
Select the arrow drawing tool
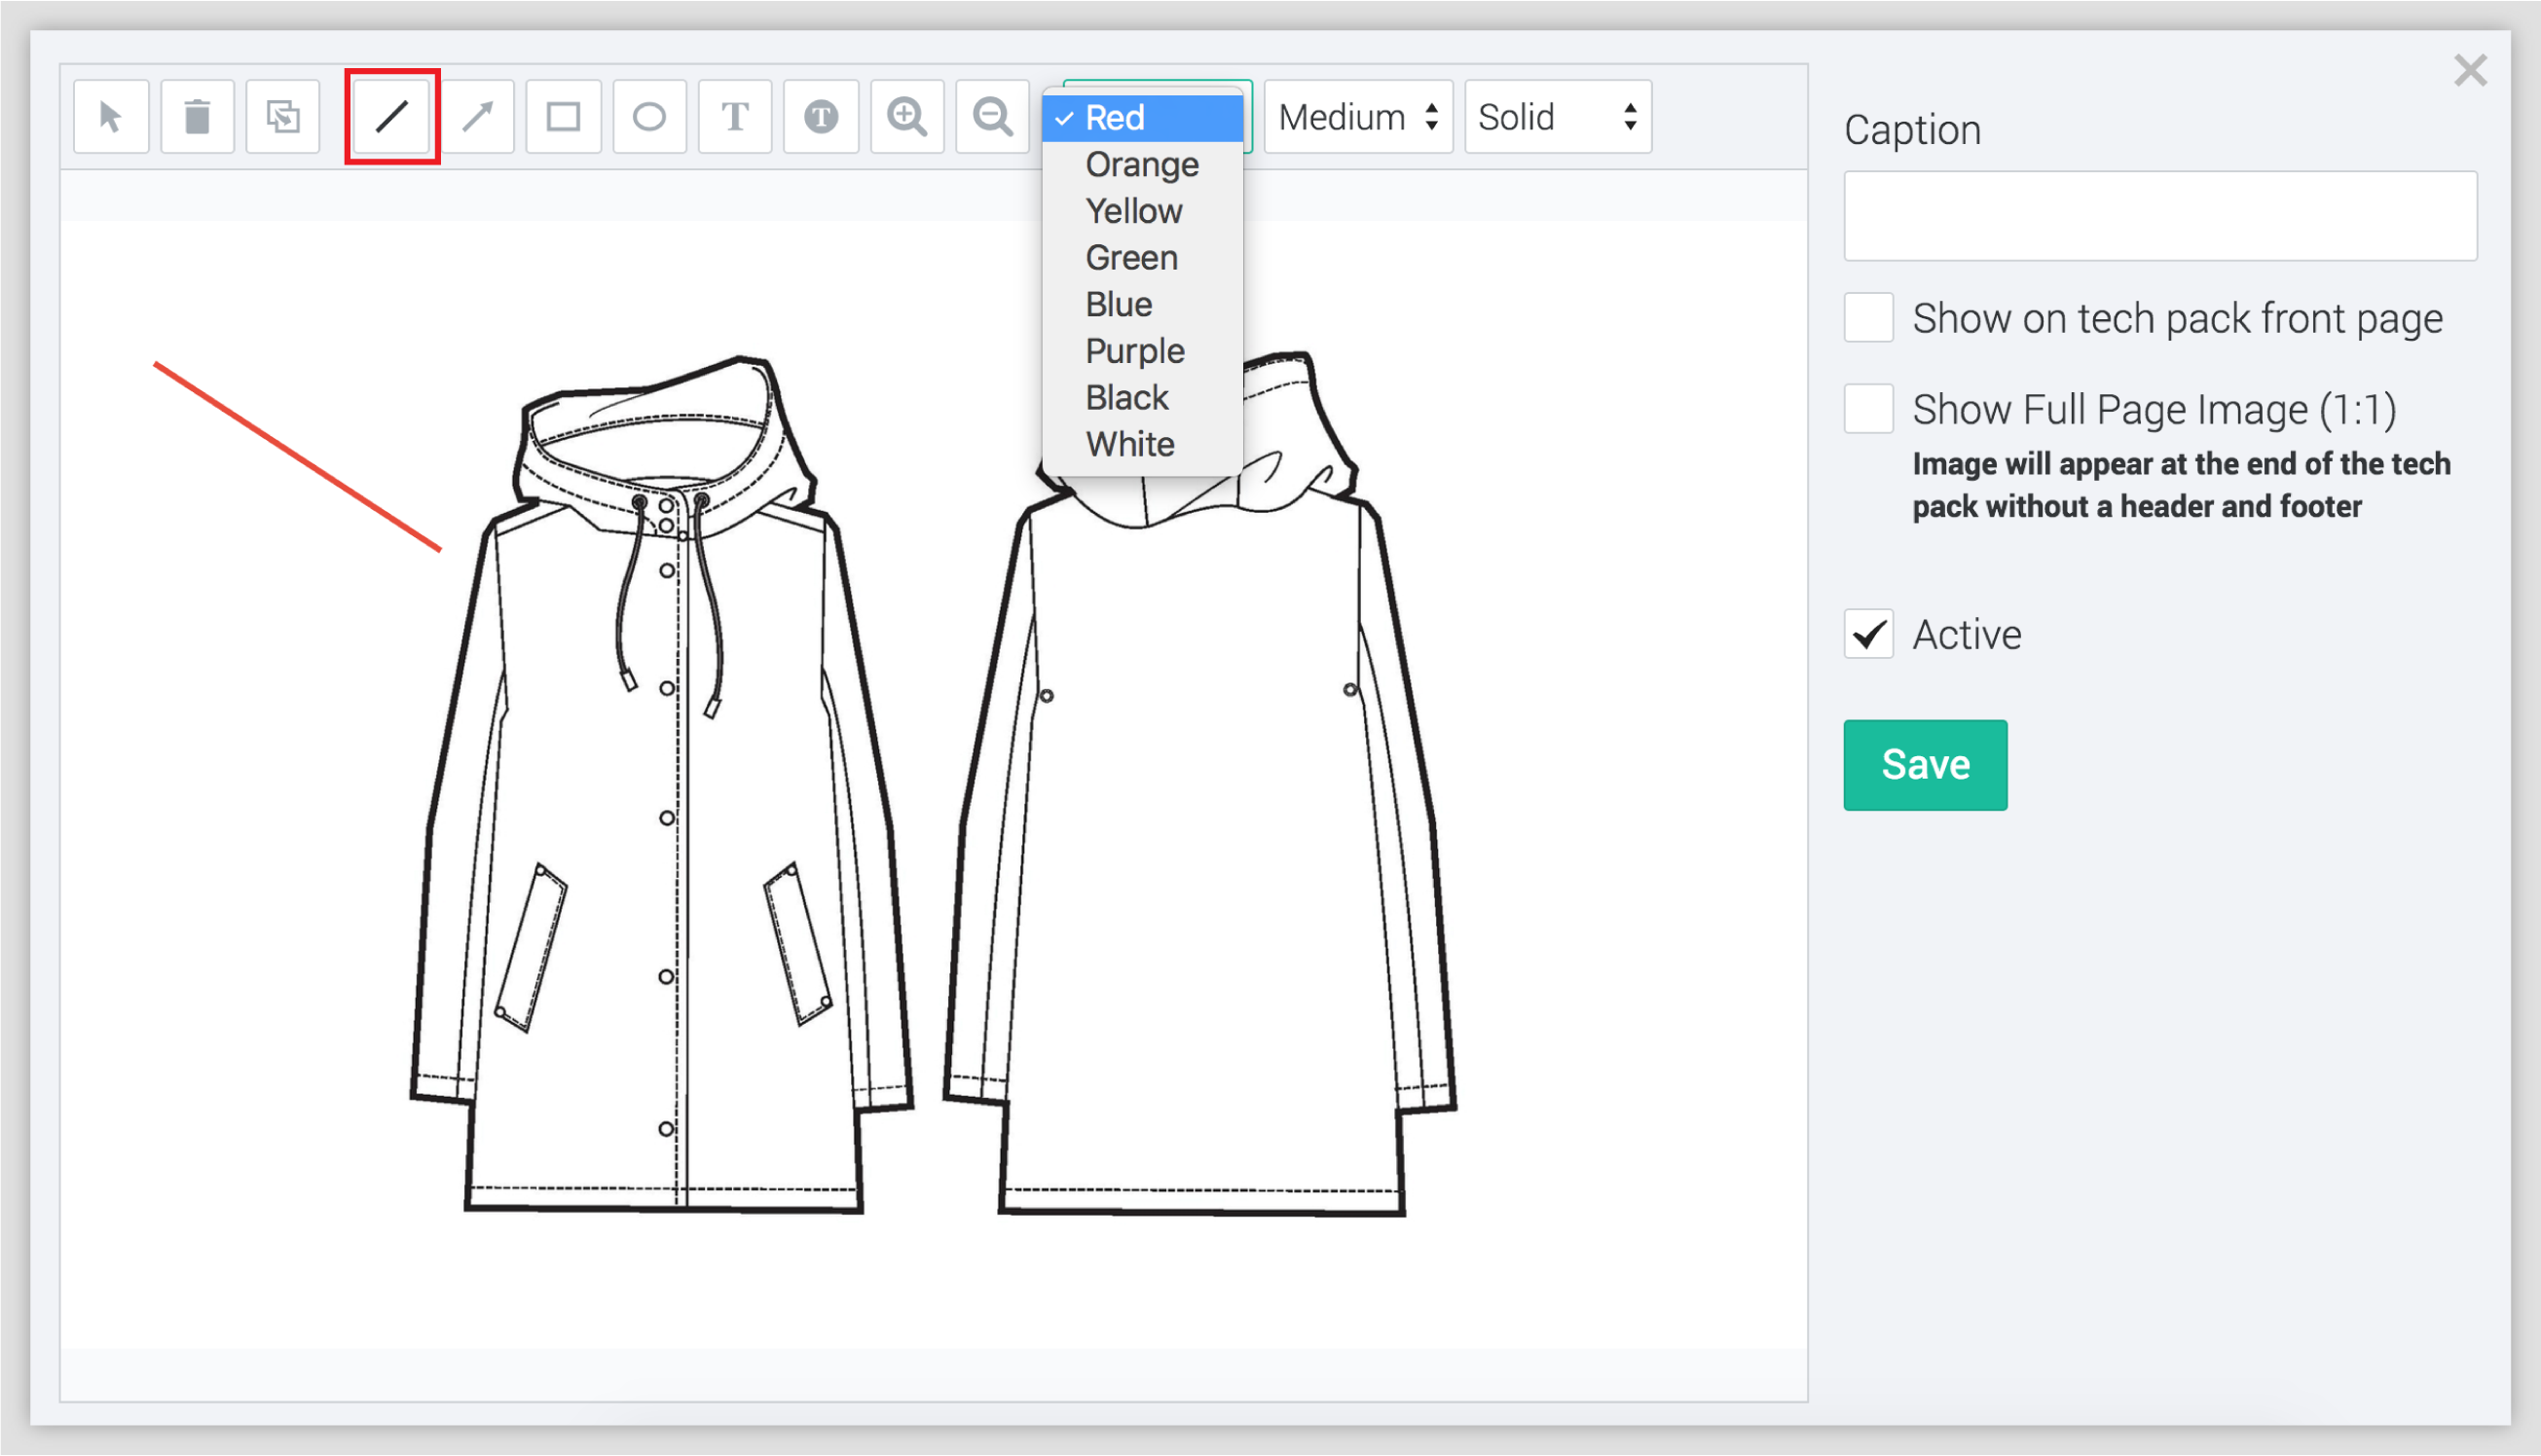(x=478, y=117)
